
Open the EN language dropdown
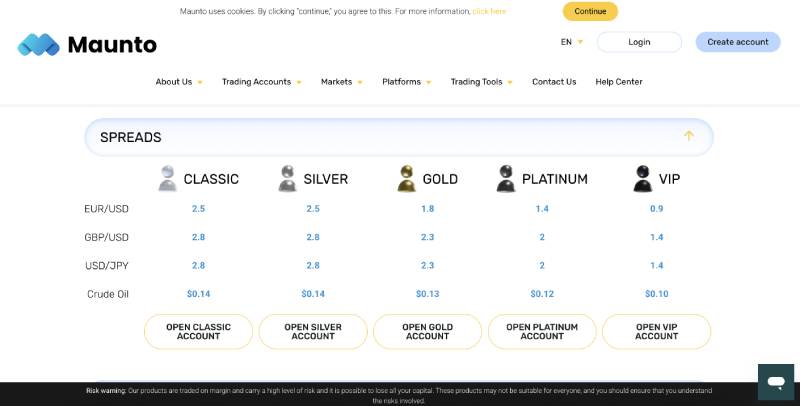(571, 42)
